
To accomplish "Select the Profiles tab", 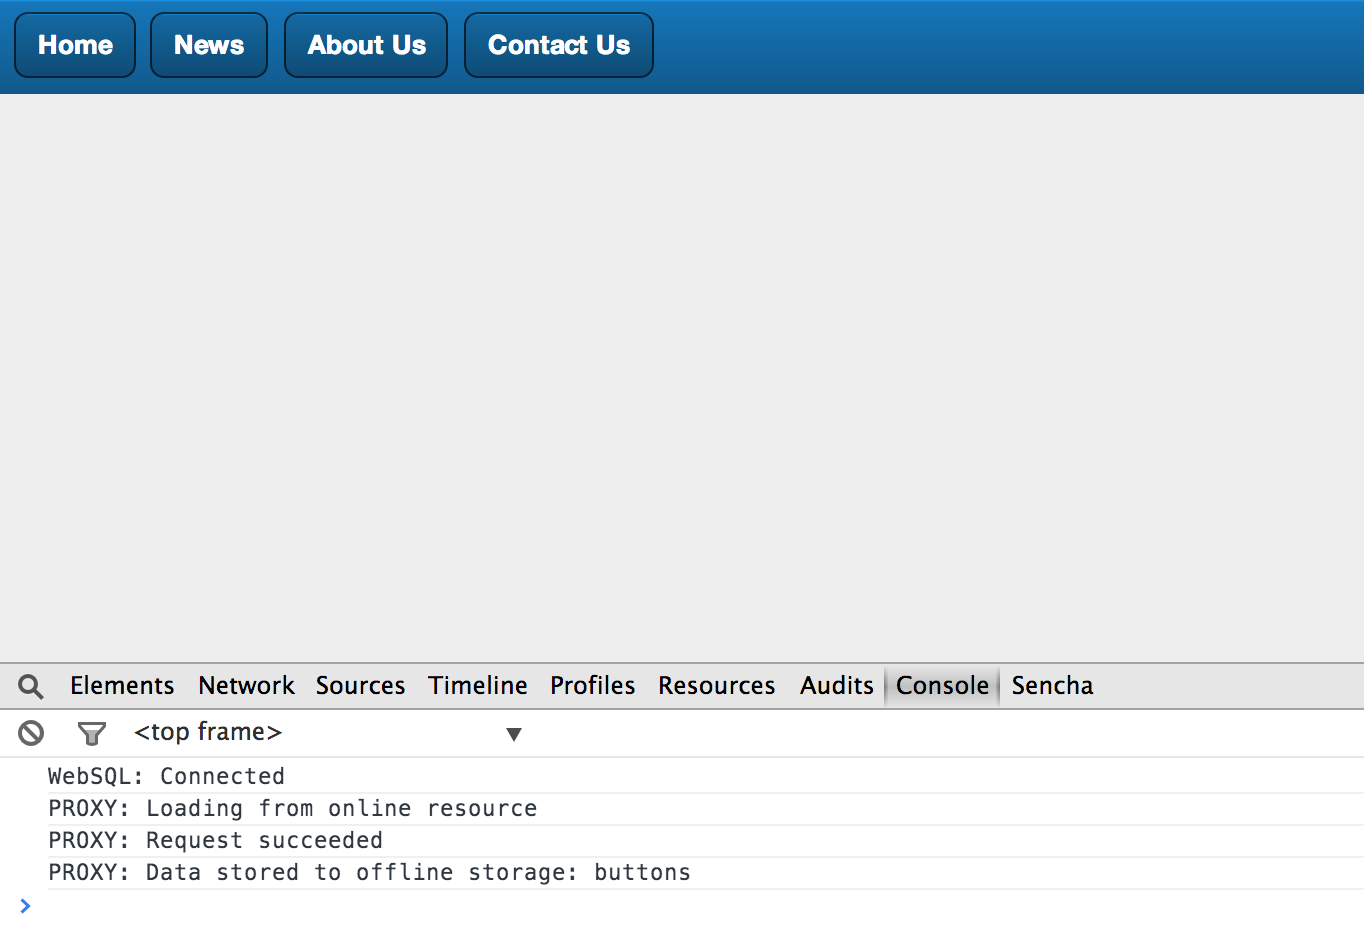I will click(x=592, y=686).
